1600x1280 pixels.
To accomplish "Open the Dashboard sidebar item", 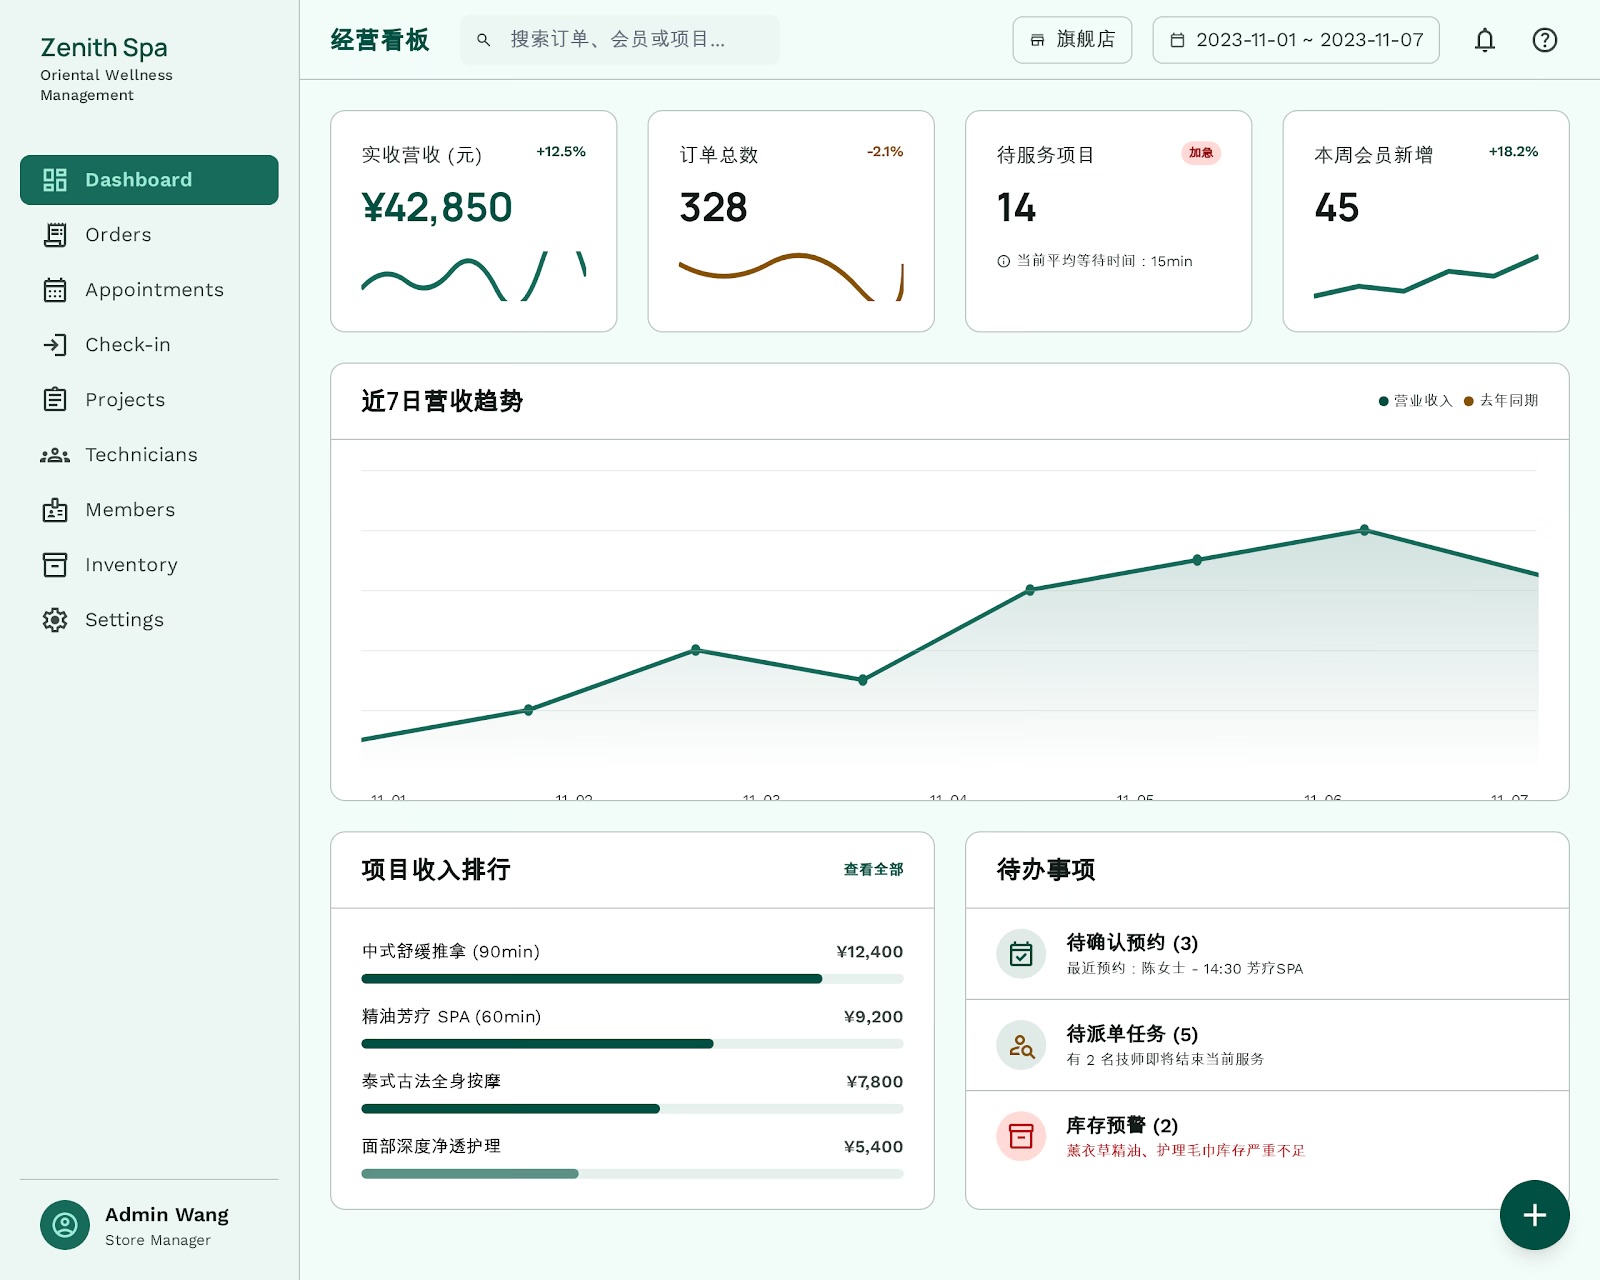I will pos(149,180).
